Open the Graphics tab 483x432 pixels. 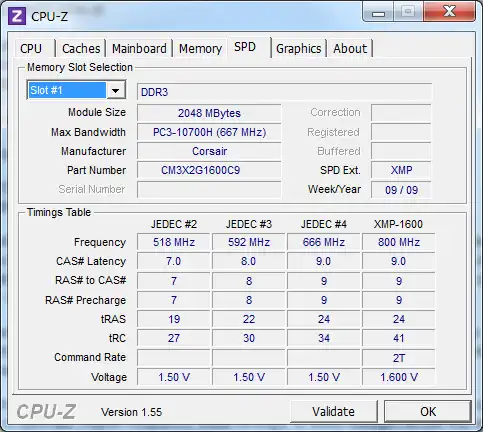pyautogui.click(x=299, y=49)
